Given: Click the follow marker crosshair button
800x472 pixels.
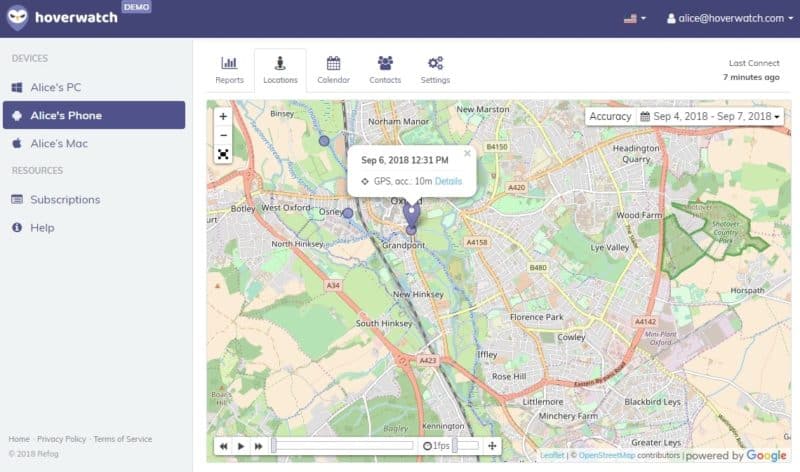Looking at the screenshot, I should (x=492, y=446).
